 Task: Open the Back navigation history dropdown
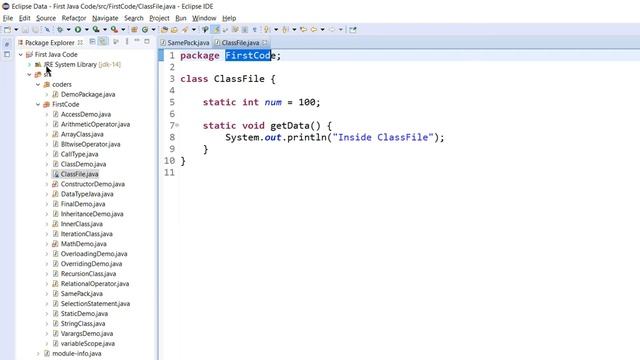(x=322, y=29)
